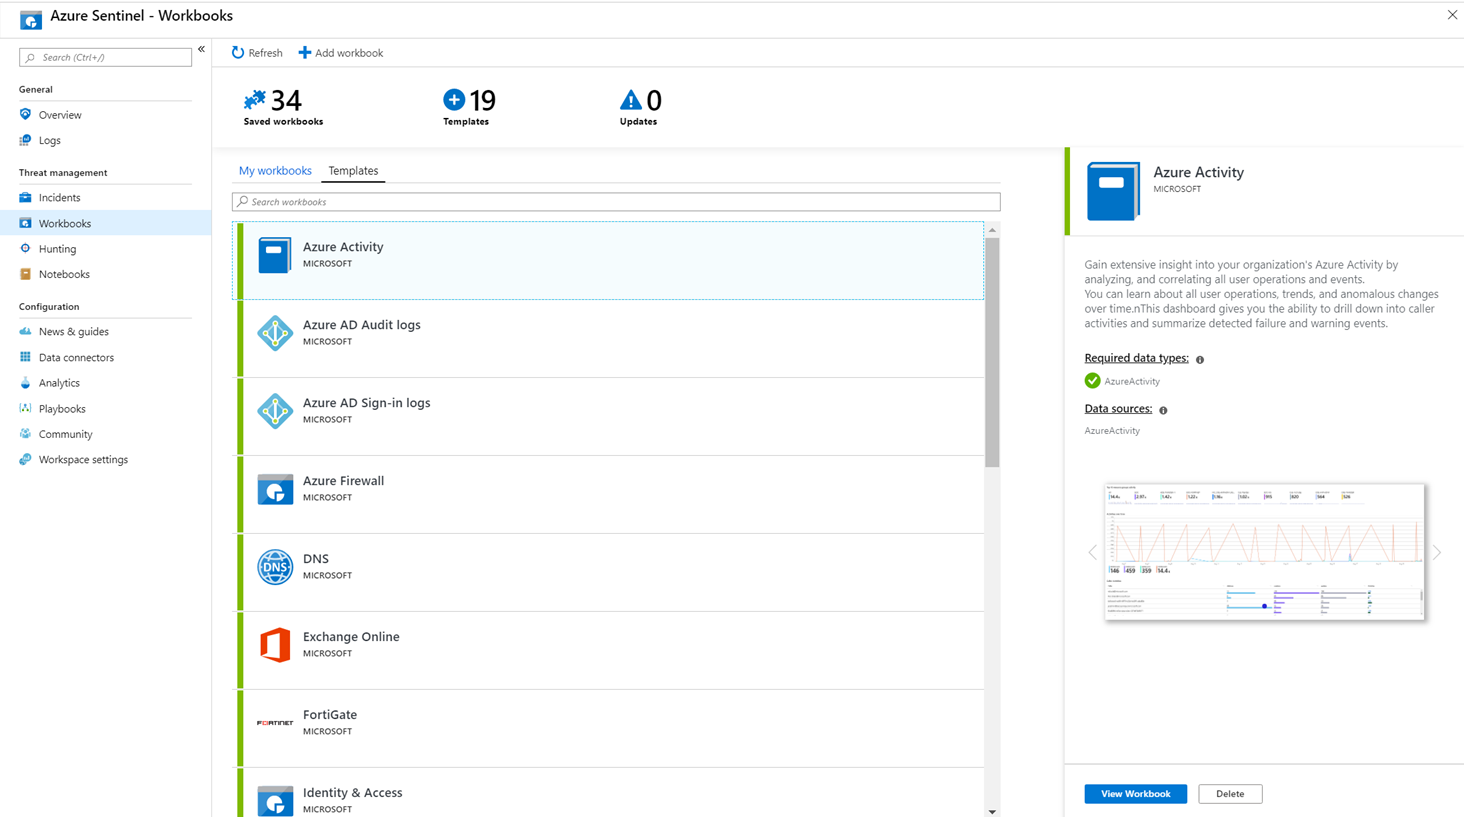Click the Delete button
Viewport: 1464px width, 817px height.
[x=1230, y=794]
